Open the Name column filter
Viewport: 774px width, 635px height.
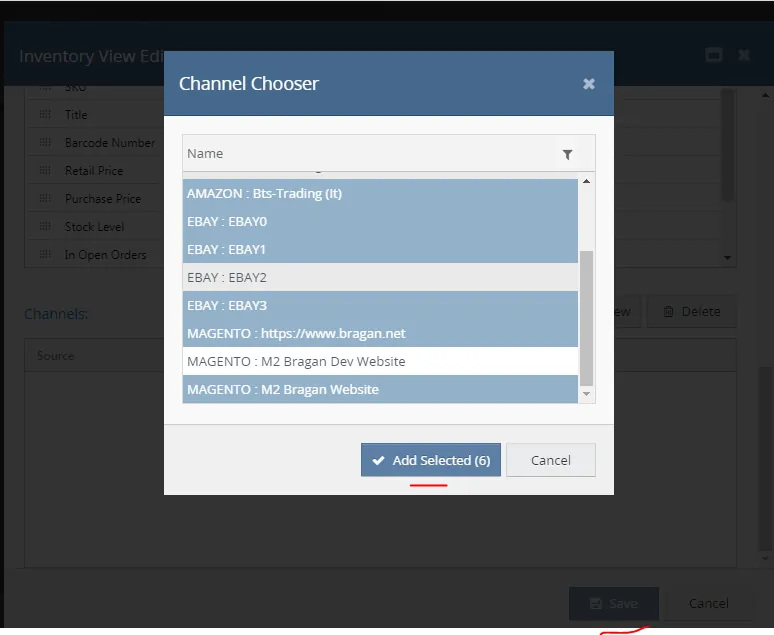pos(568,155)
